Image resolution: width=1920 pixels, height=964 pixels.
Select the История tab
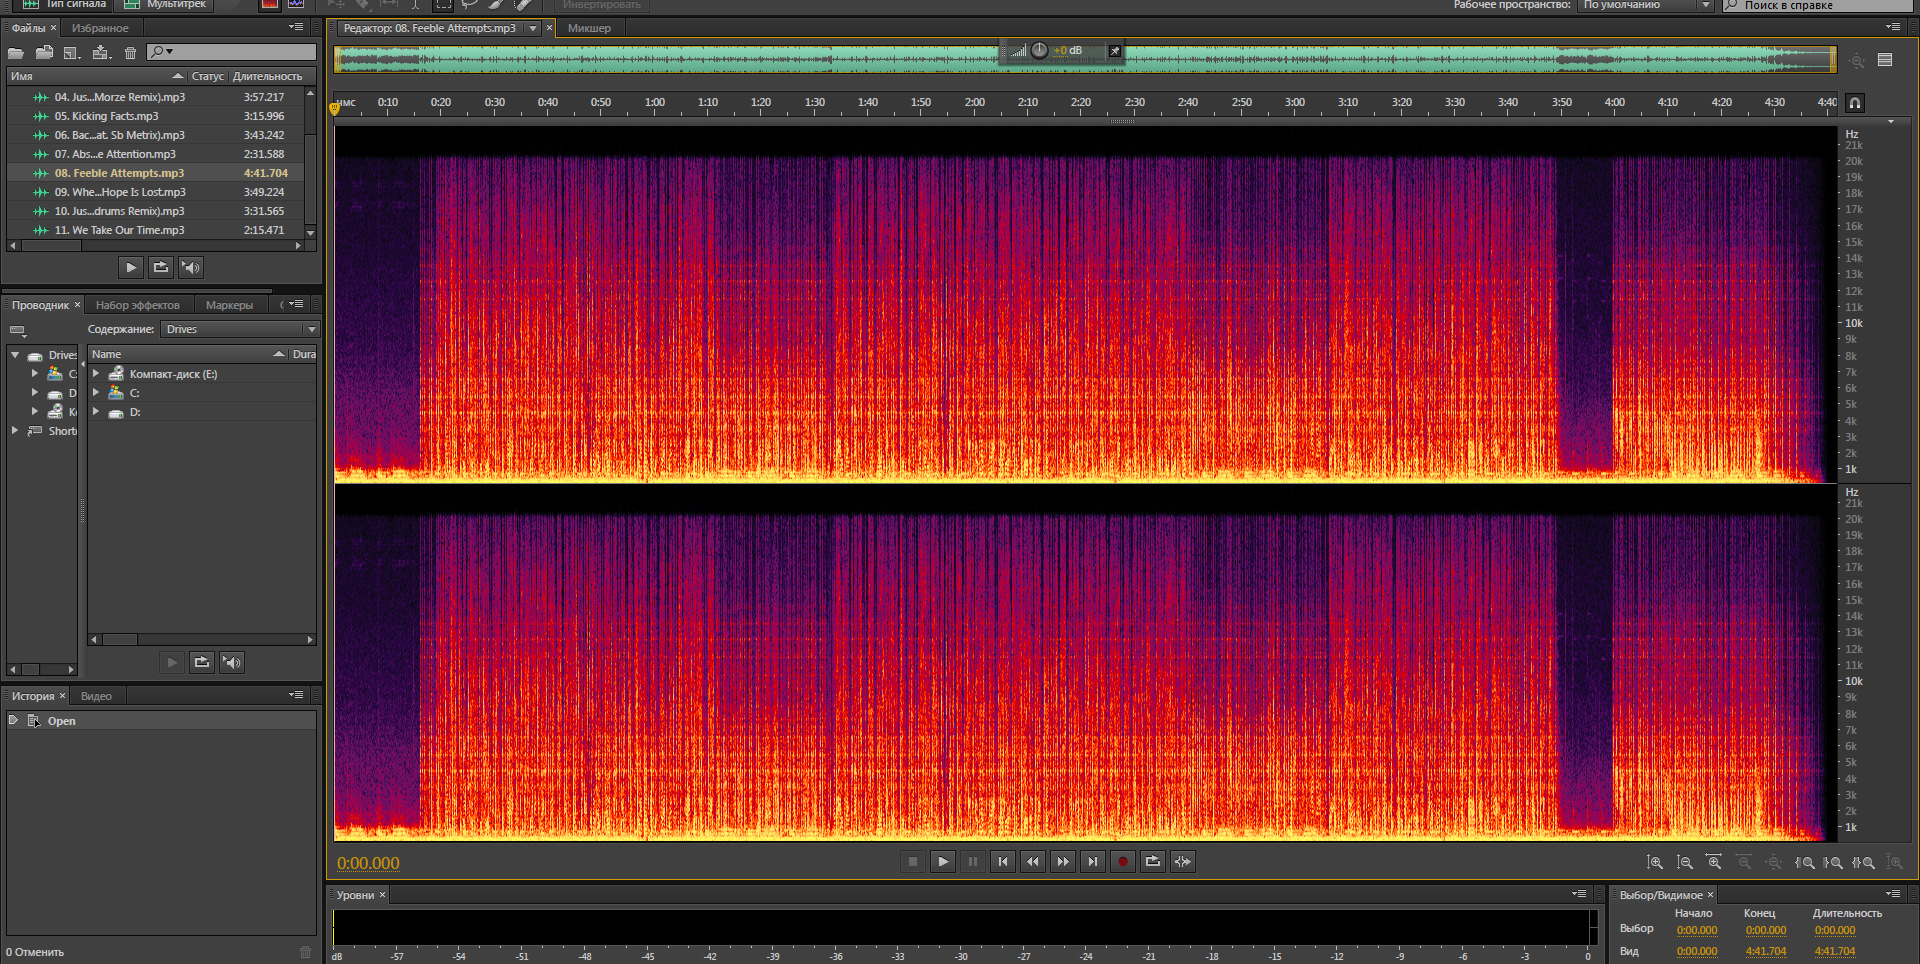point(33,696)
